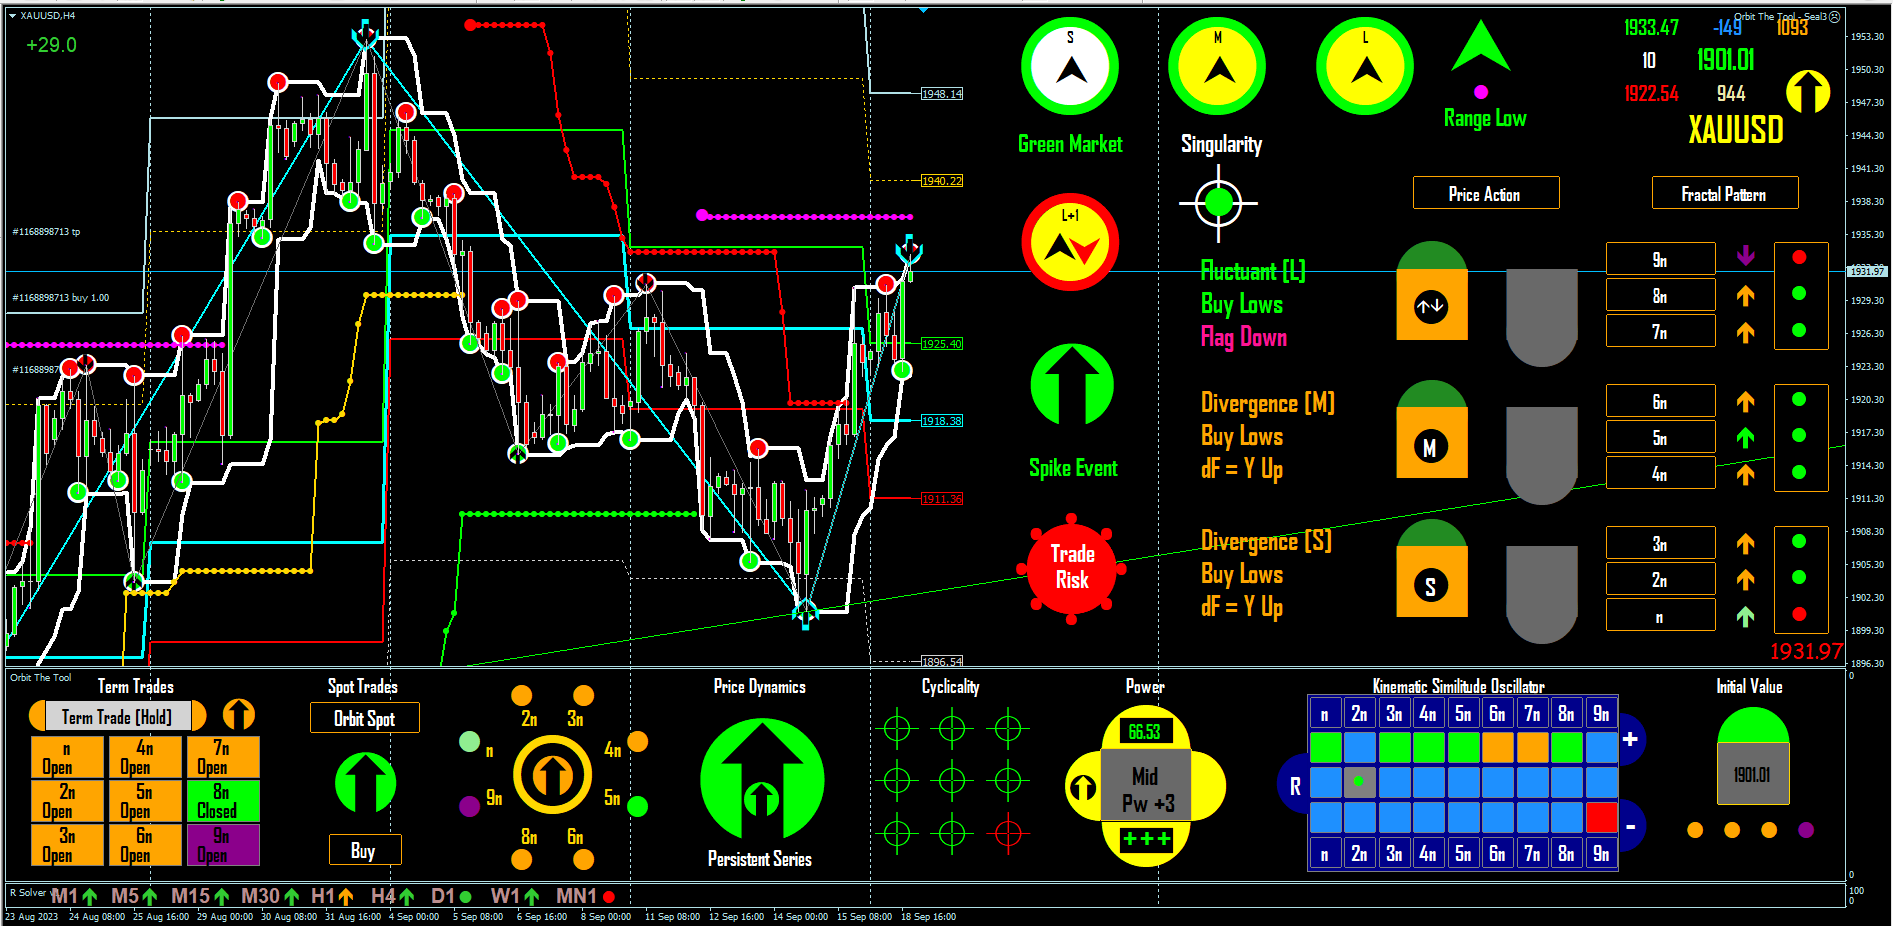Switch to the M1 timeframe
1893x926 pixels.
(x=73, y=896)
